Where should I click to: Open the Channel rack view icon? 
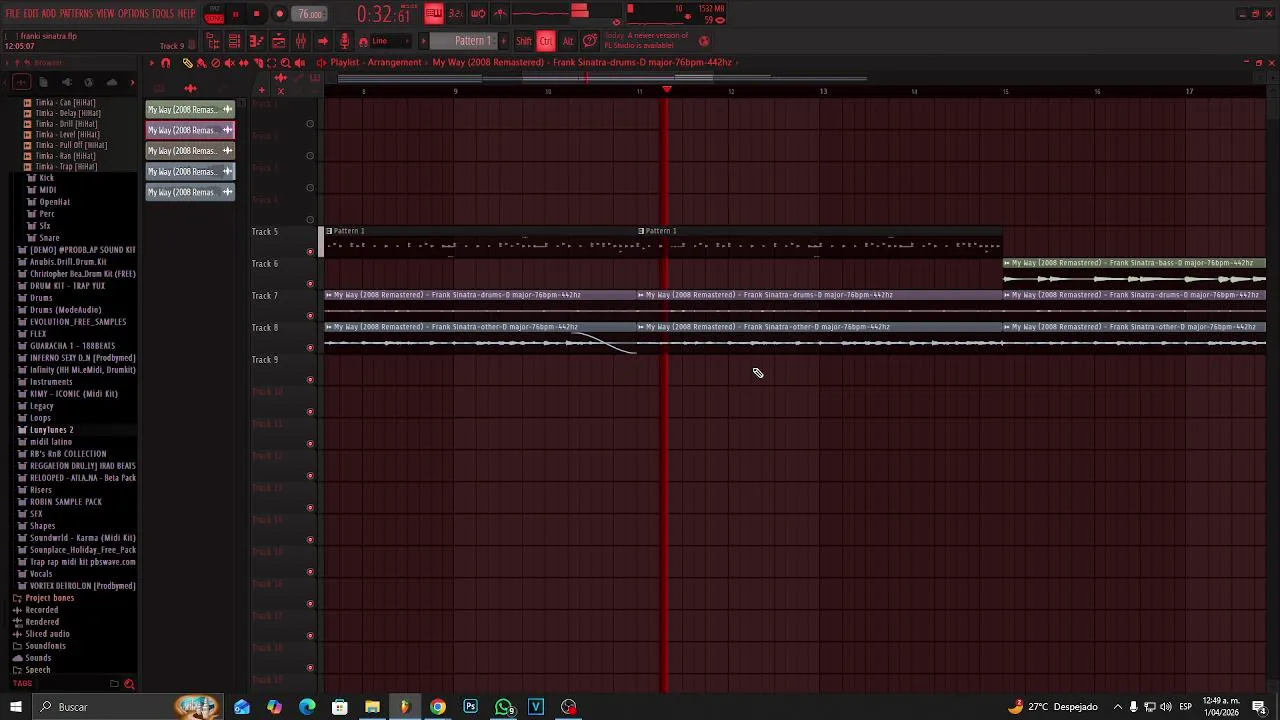pos(234,41)
